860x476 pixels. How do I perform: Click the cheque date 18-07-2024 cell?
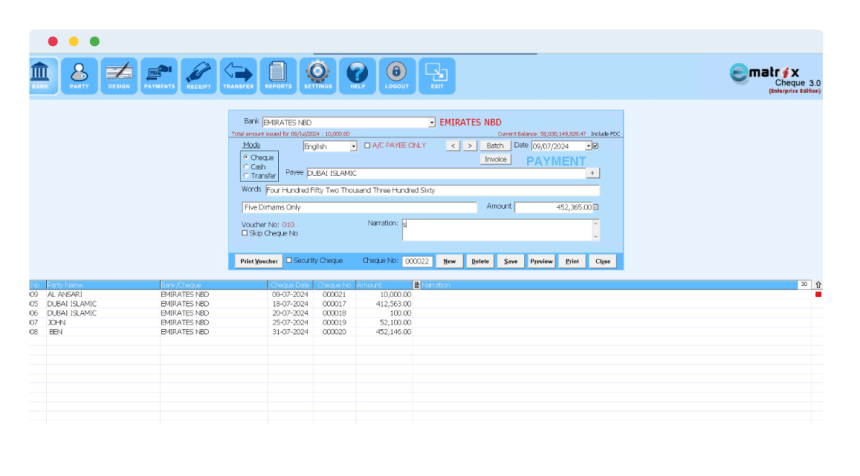[x=290, y=304]
